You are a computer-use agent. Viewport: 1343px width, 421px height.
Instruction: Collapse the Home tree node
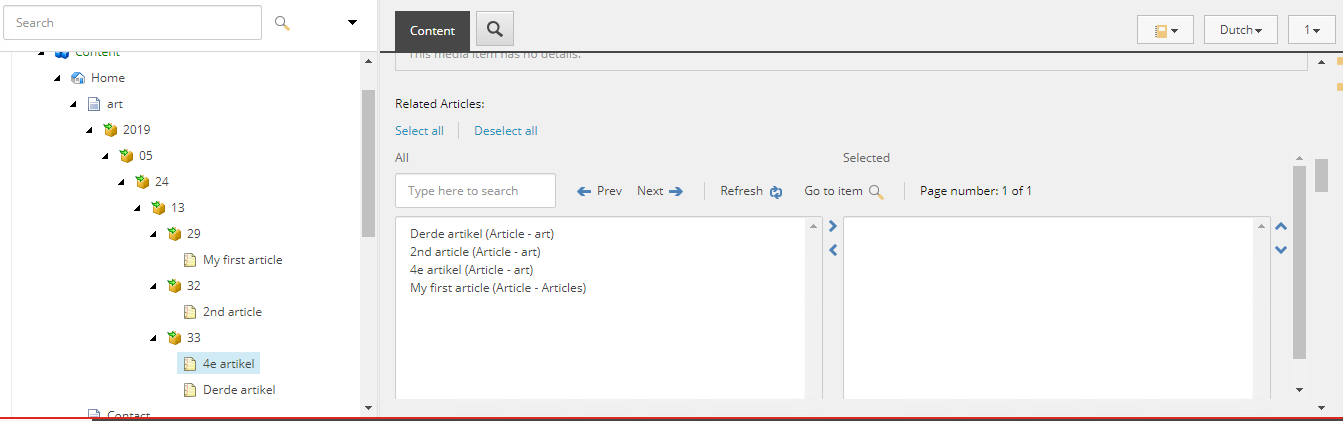click(58, 78)
